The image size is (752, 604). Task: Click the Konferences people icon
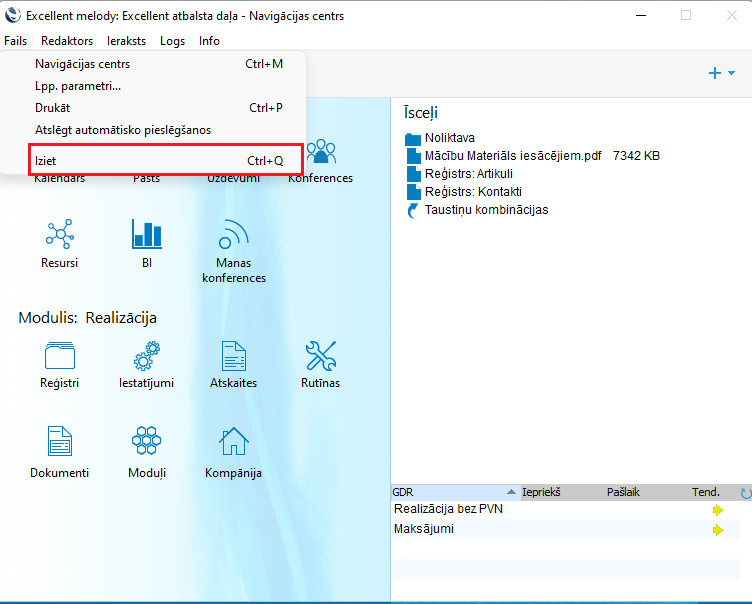coord(321,154)
